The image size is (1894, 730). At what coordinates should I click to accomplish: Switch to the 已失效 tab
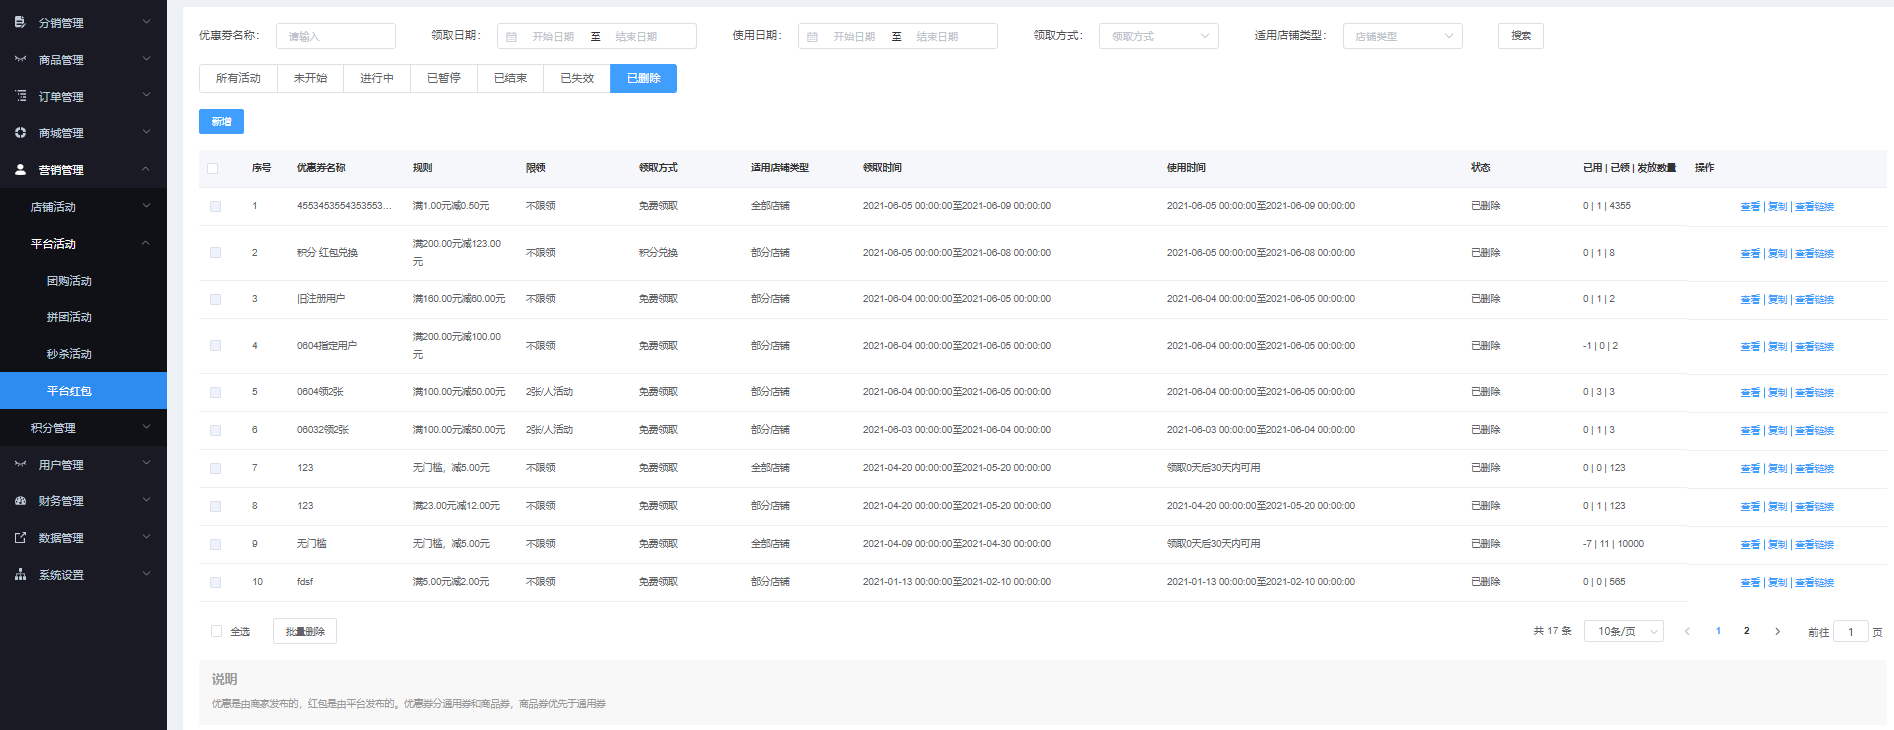[x=577, y=78]
